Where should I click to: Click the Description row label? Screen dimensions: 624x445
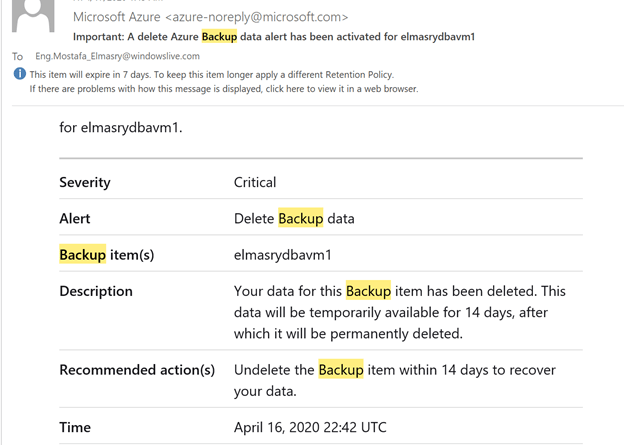click(x=96, y=291)
